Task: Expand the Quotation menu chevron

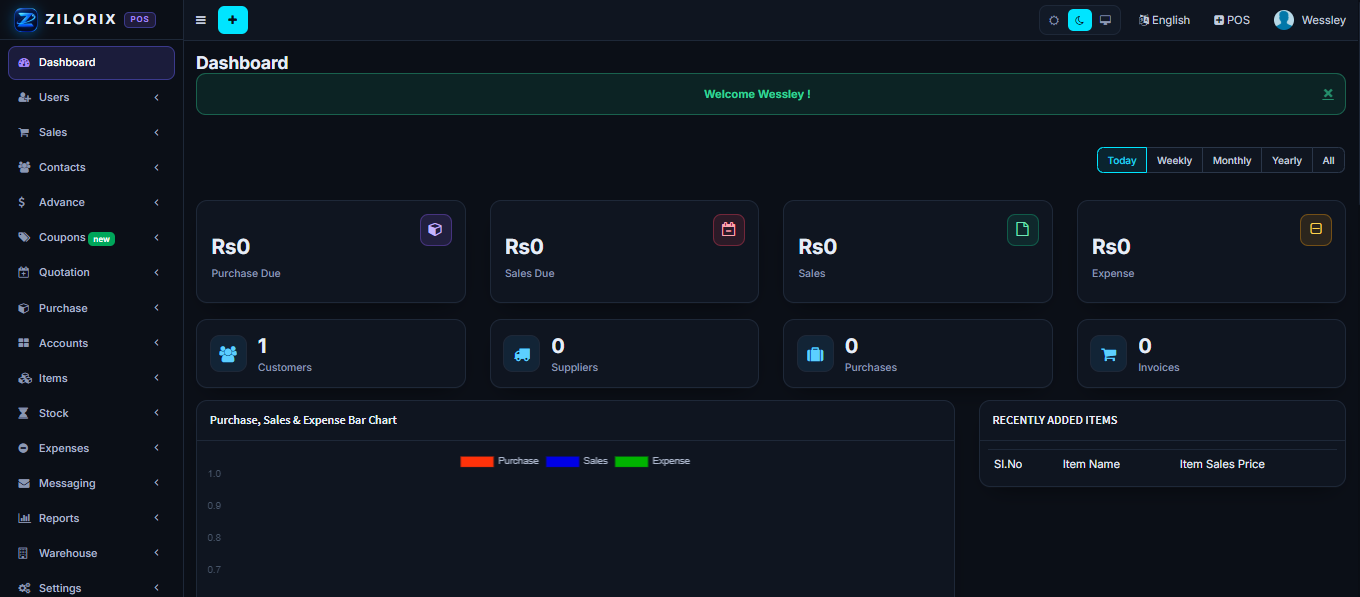Action: (157, 272)
